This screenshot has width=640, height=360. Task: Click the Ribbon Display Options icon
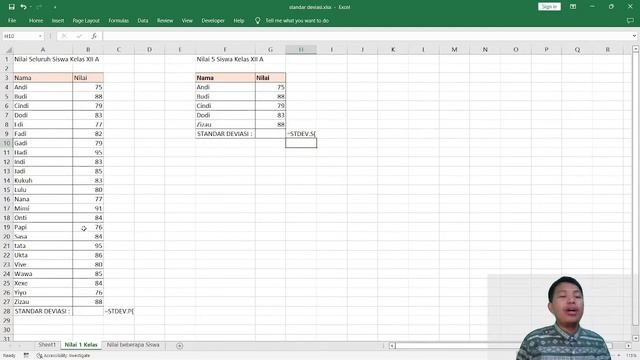(573, 7)
